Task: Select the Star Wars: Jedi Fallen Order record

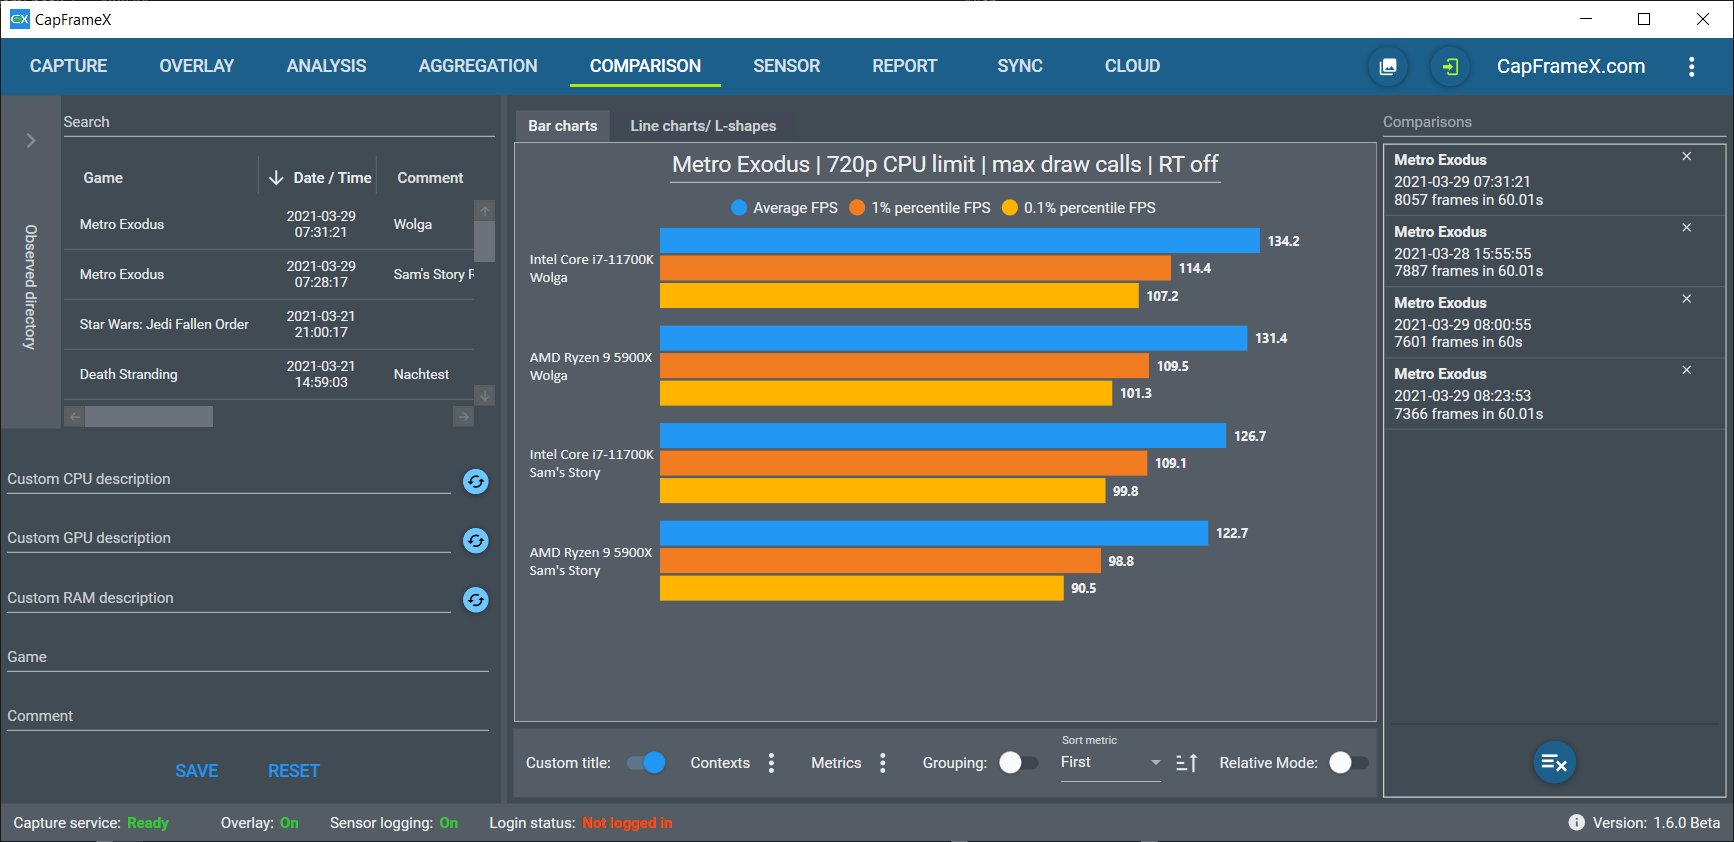Action: (268, 324)
